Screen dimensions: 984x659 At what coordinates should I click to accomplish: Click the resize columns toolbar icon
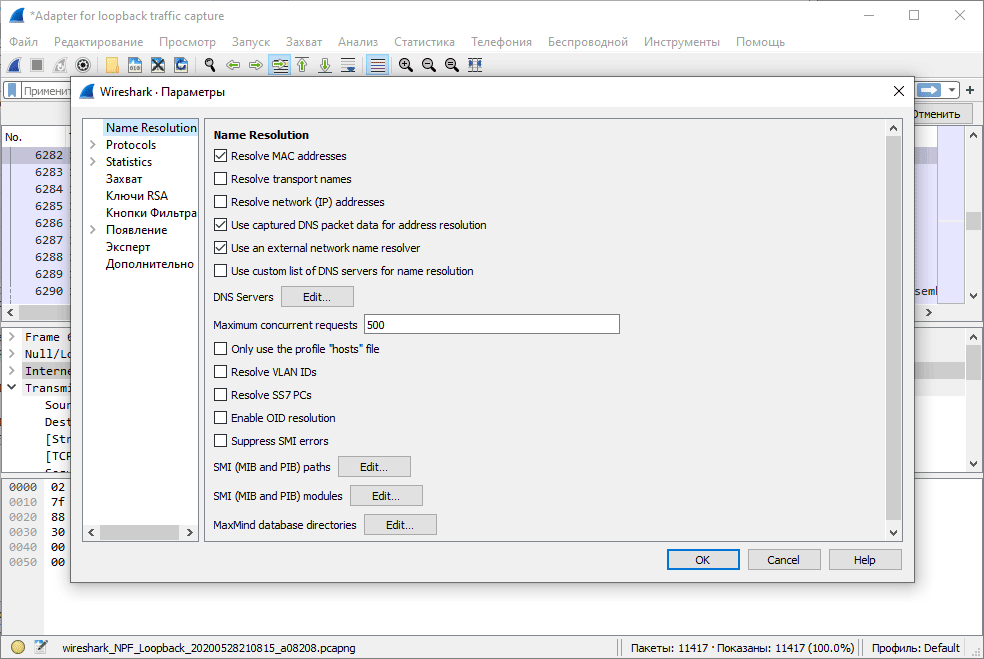475,65
